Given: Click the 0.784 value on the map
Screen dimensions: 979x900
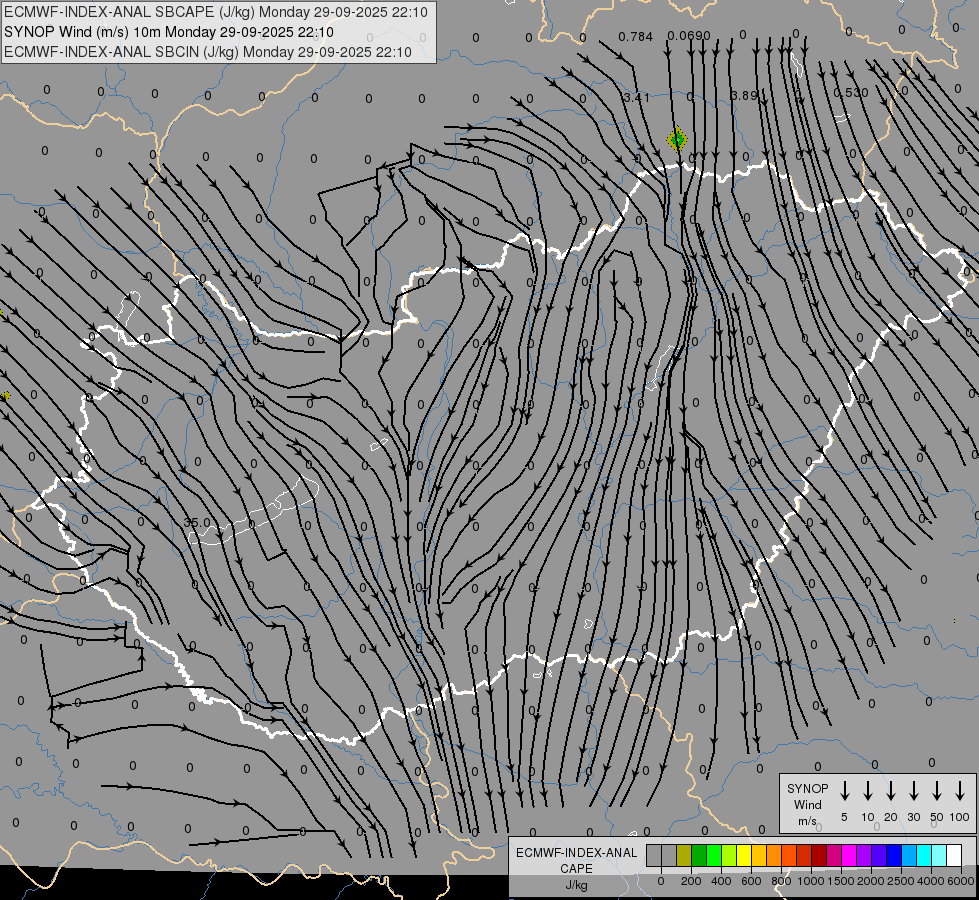Looking at the screenshot, I should point(636,36).
